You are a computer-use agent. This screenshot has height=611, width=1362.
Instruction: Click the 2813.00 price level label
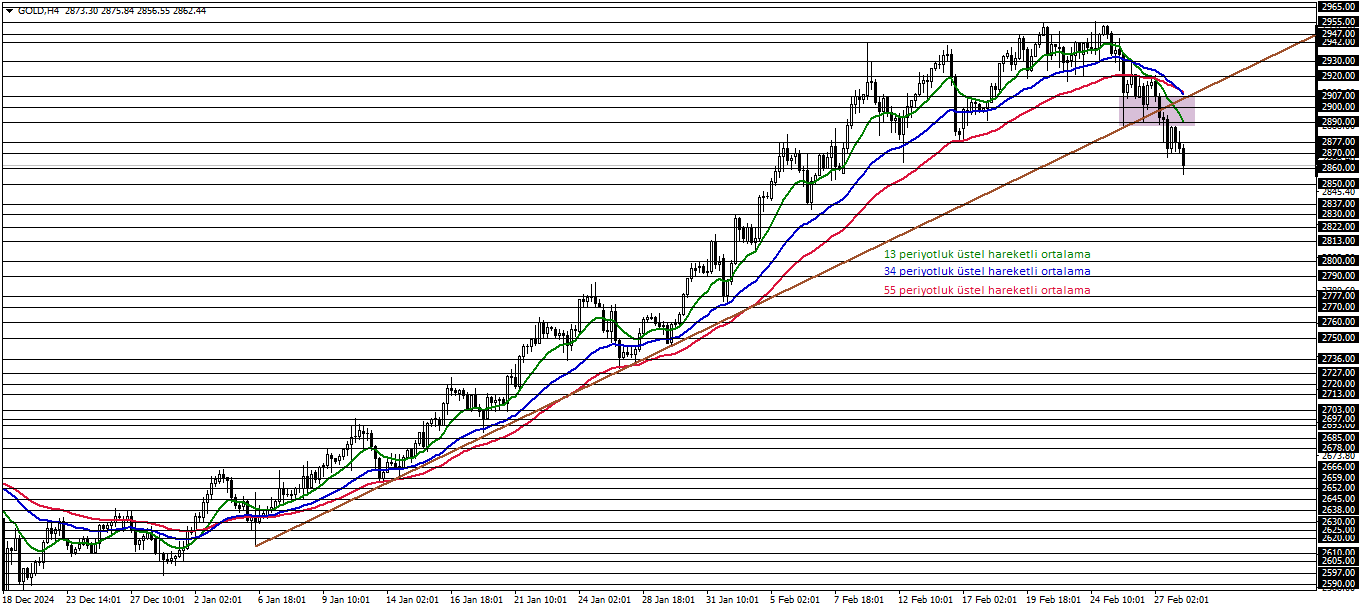[x=1337, y=240]
